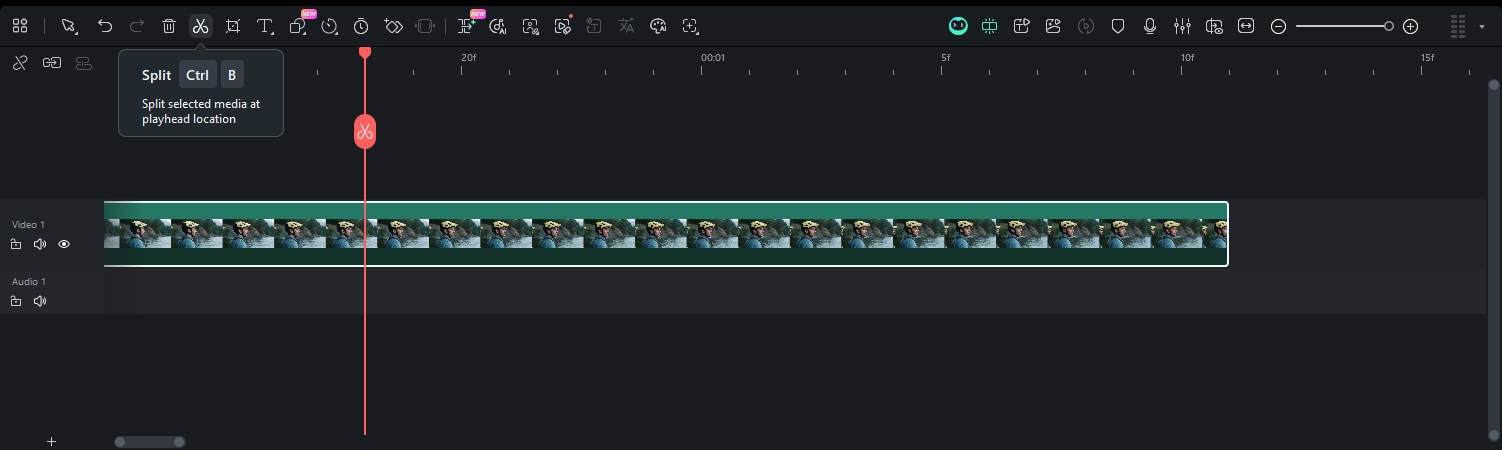Open the Crop tool
1502x450 pixels.
click(233, 26)
